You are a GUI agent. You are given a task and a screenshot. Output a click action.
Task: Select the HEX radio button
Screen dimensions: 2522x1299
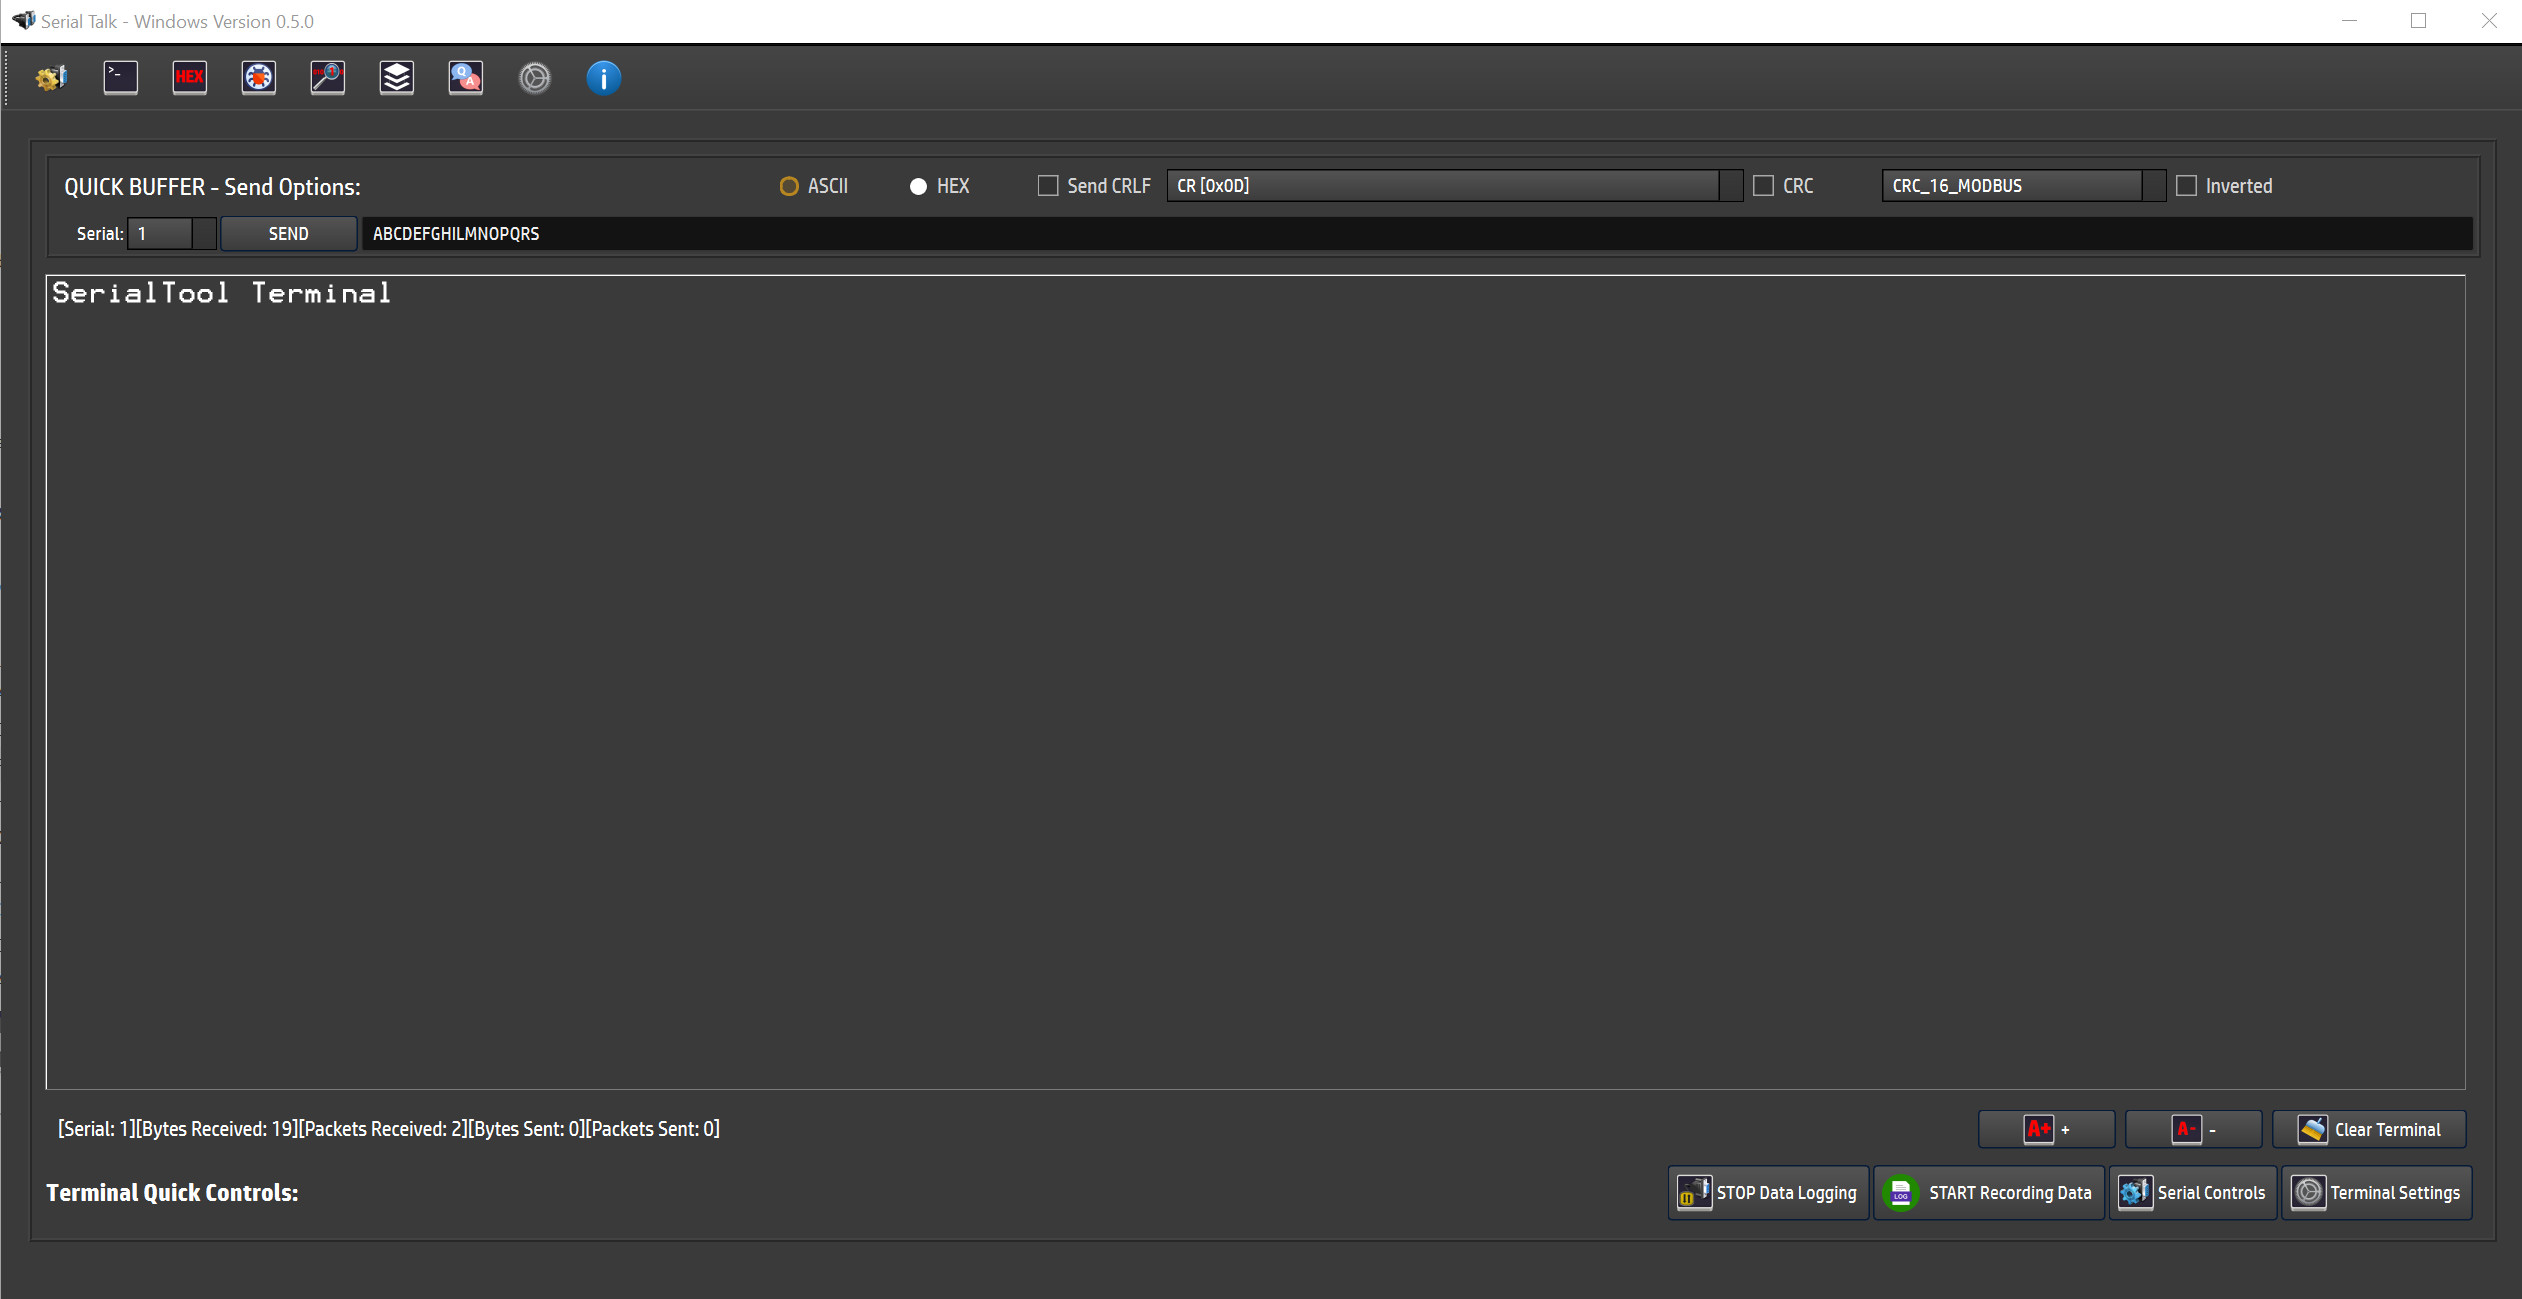918,186
